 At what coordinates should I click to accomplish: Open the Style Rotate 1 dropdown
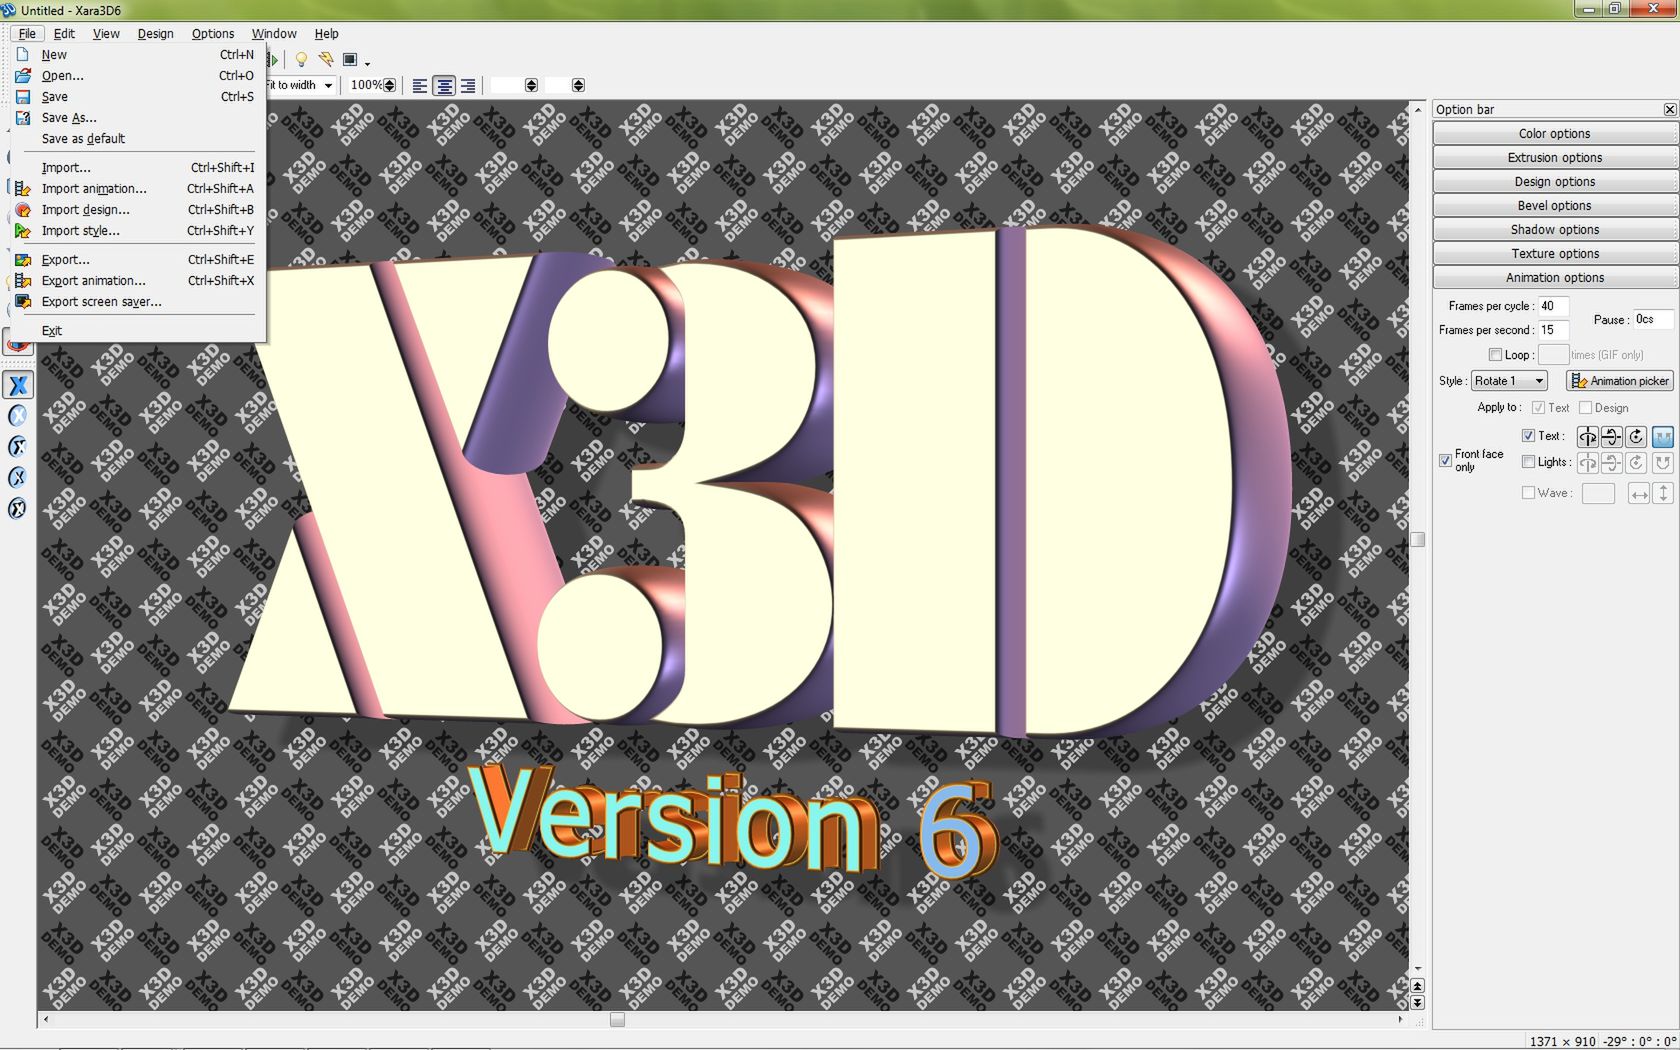1509,381
